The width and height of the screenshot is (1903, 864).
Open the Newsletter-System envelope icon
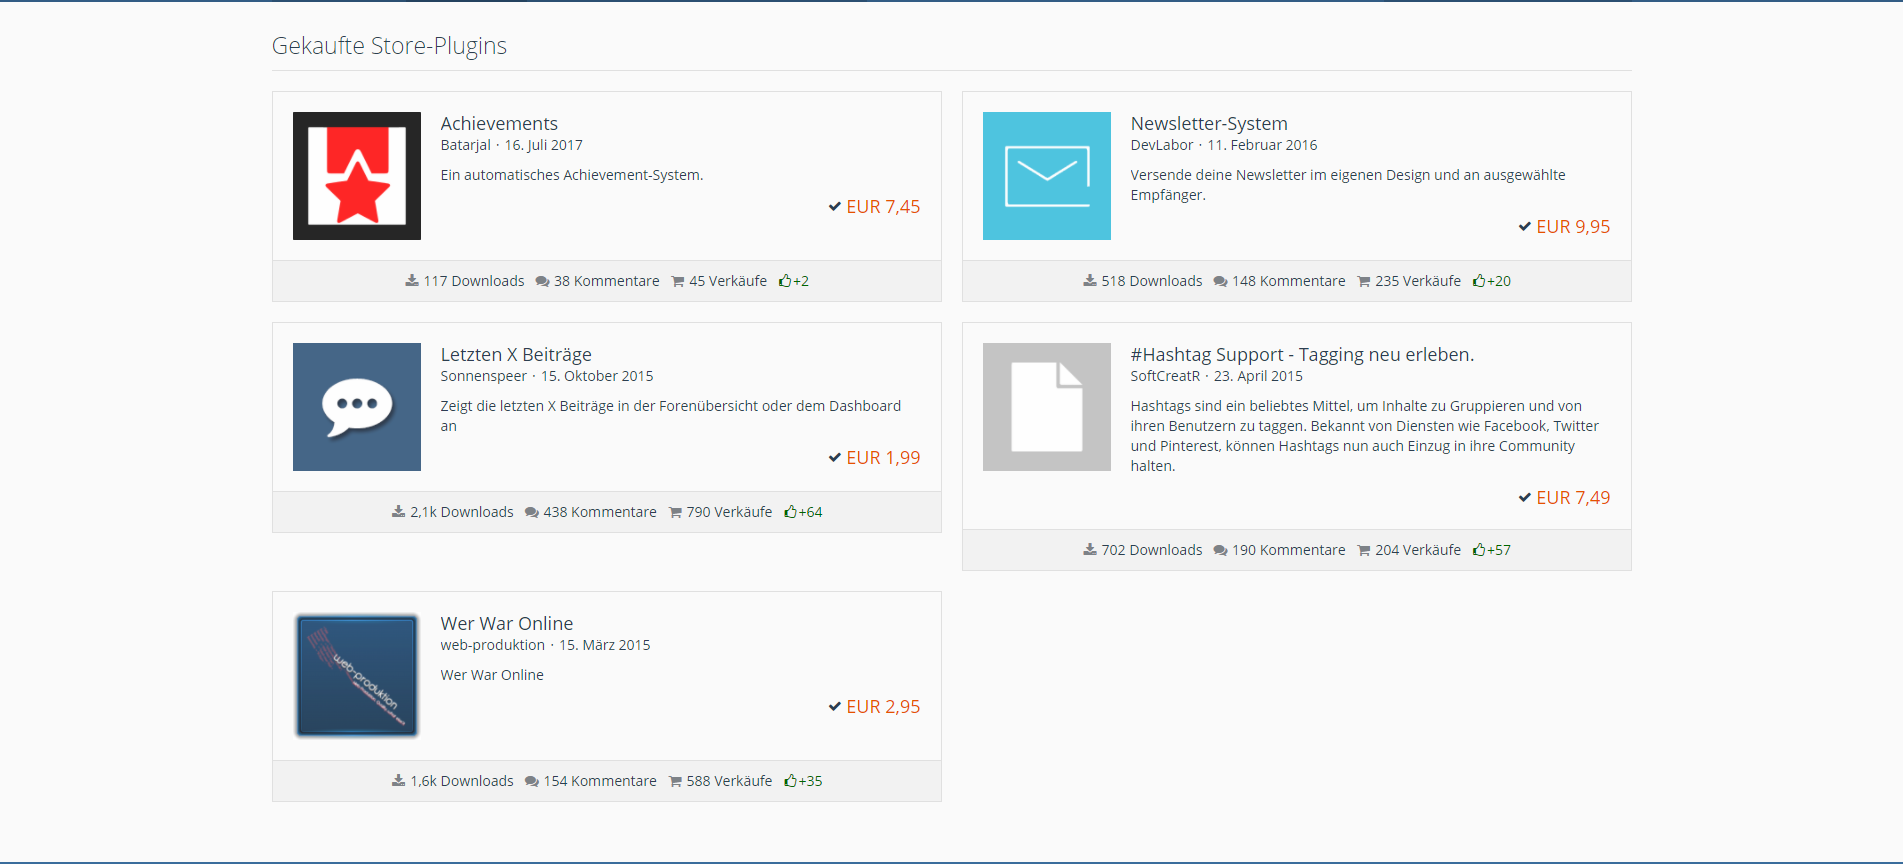[x=1046, y=176]
